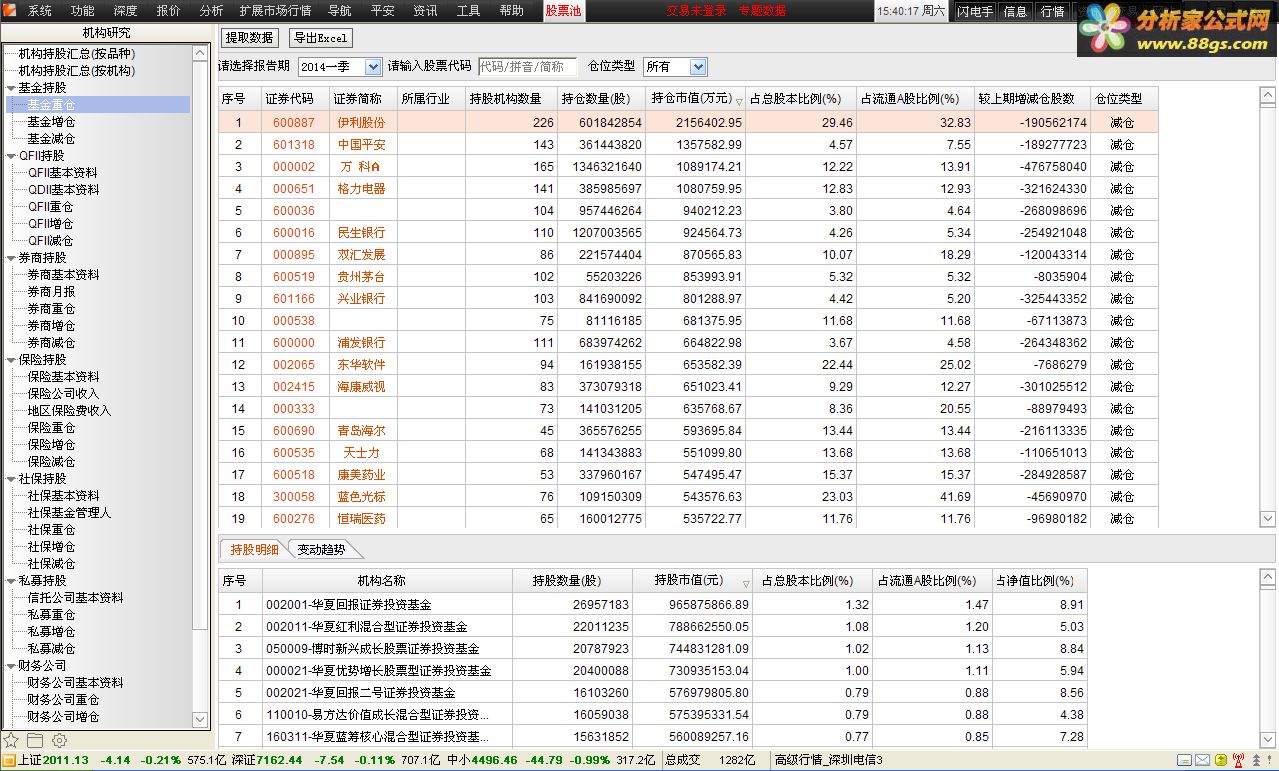
Task: Collapse the 基金持股 tree node
Action: point(10,88)
